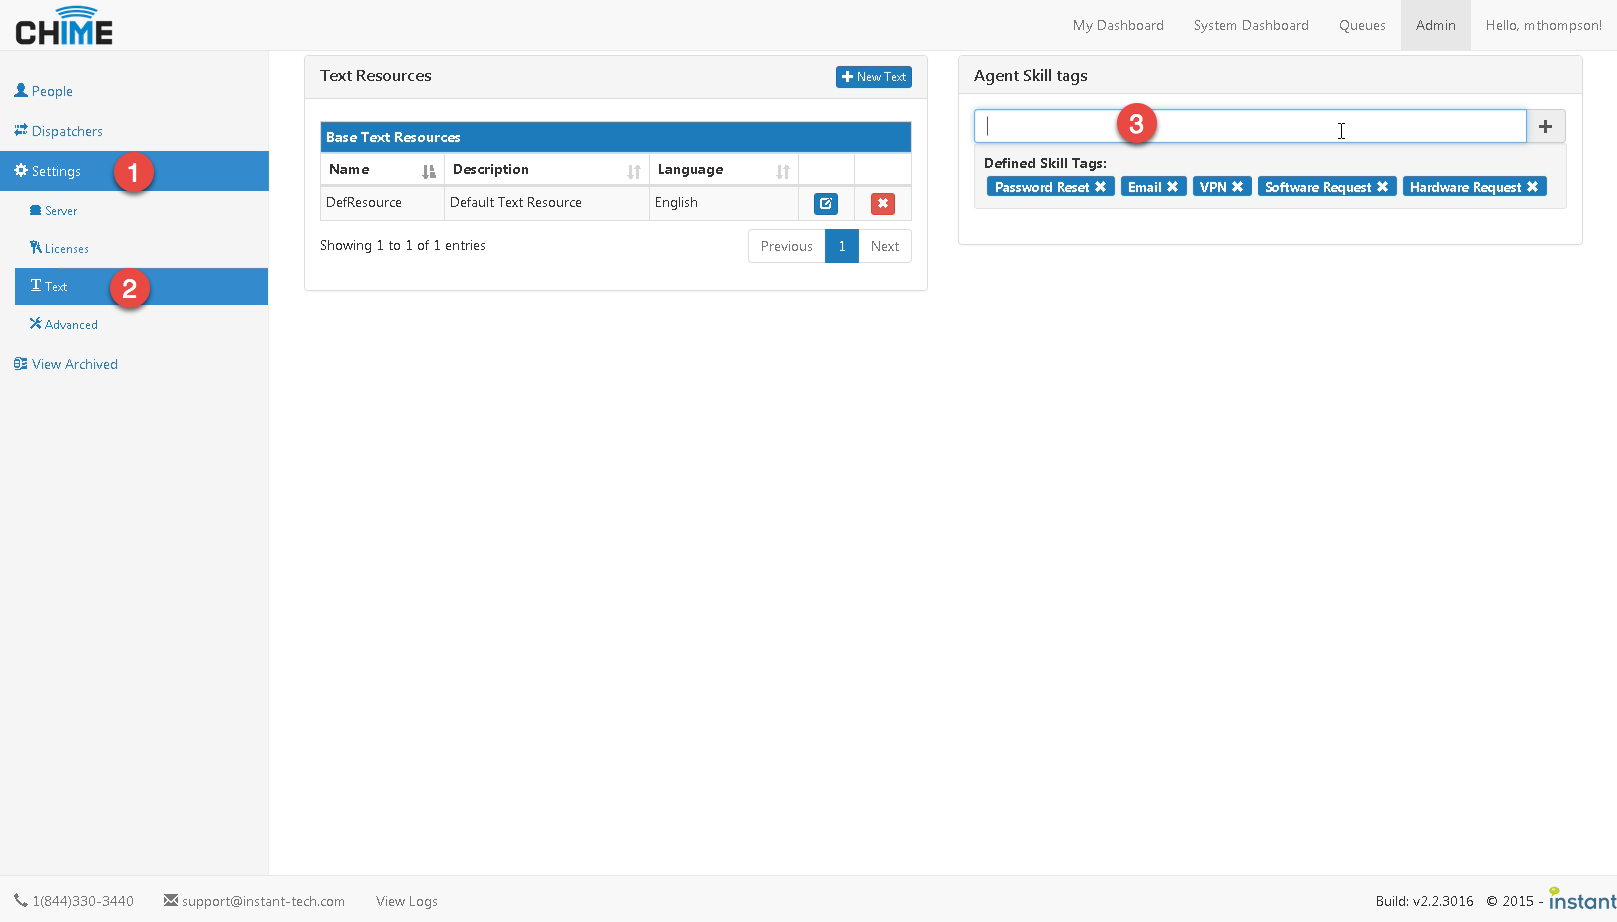Go to Previous page of entries
Image resolution: width=1617 pixels, height=922 pixels.
786,246
